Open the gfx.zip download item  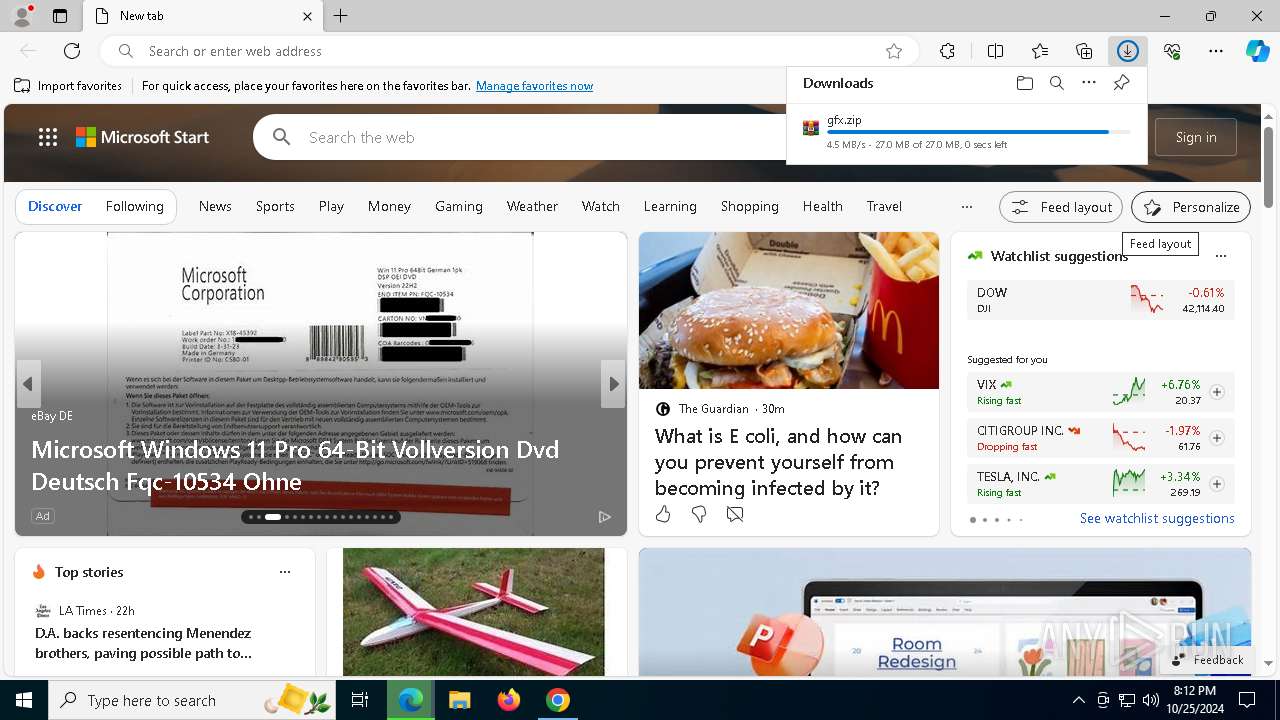(966, 132)
